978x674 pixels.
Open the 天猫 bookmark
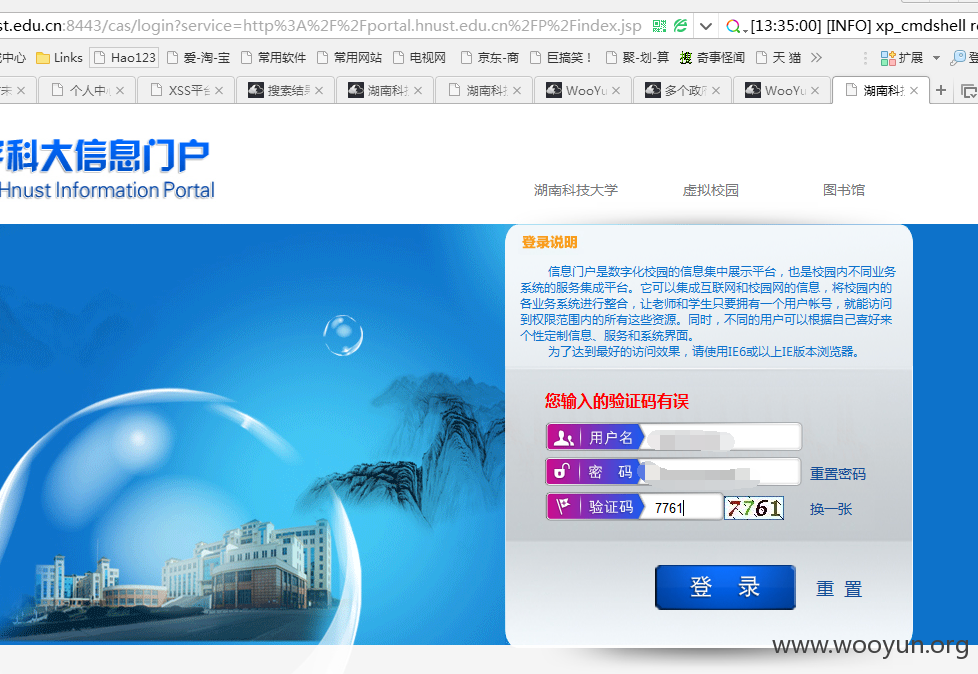coord(778,58)
